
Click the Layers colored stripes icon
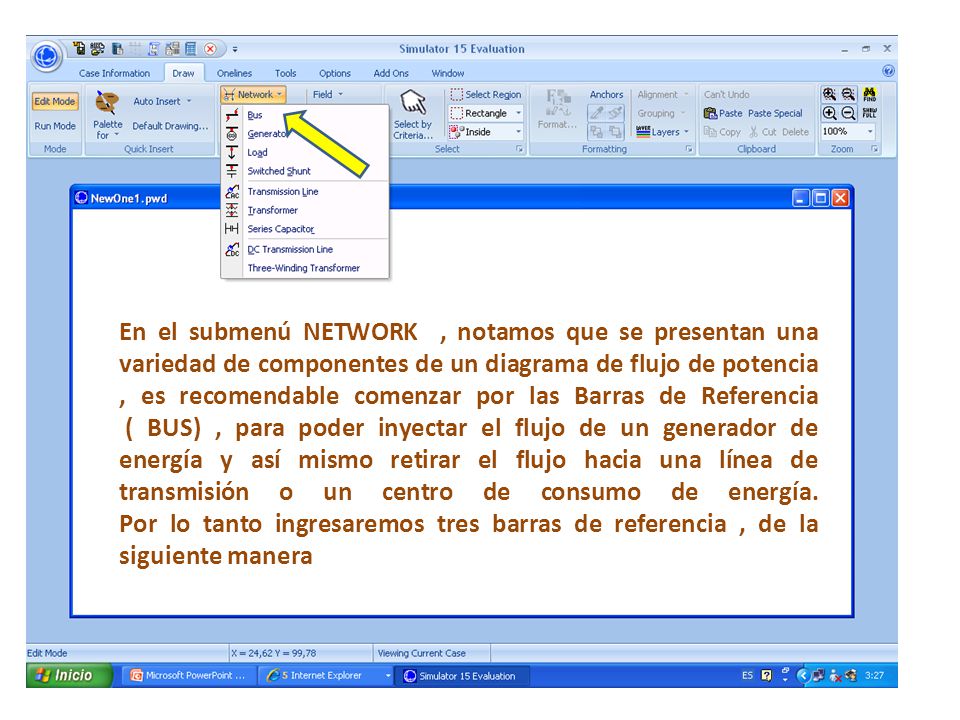(643, 132)
